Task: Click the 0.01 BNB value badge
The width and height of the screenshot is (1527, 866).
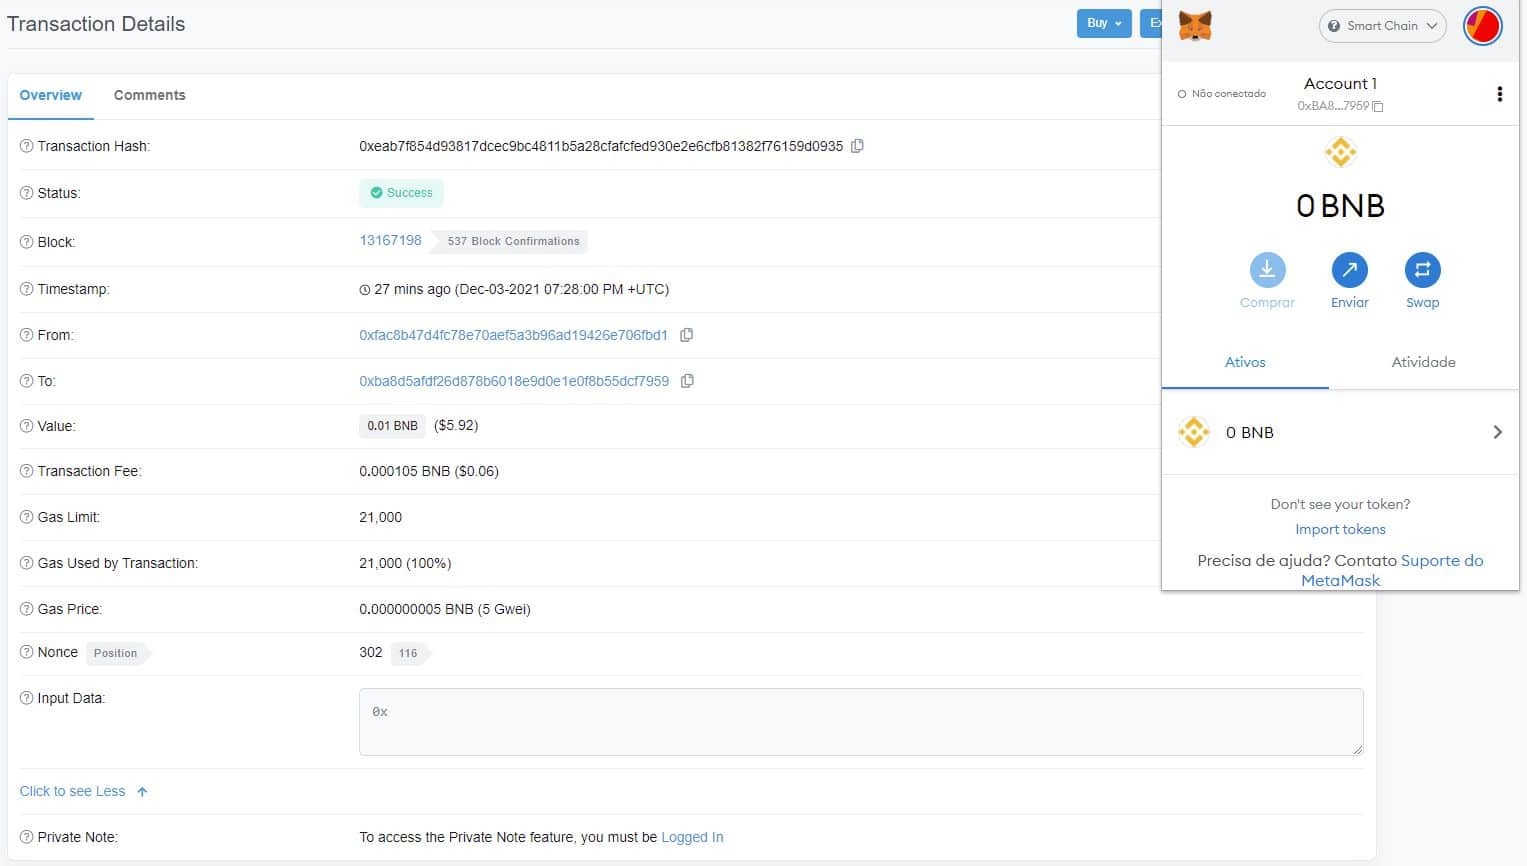Action: click(x=392, y=426)
